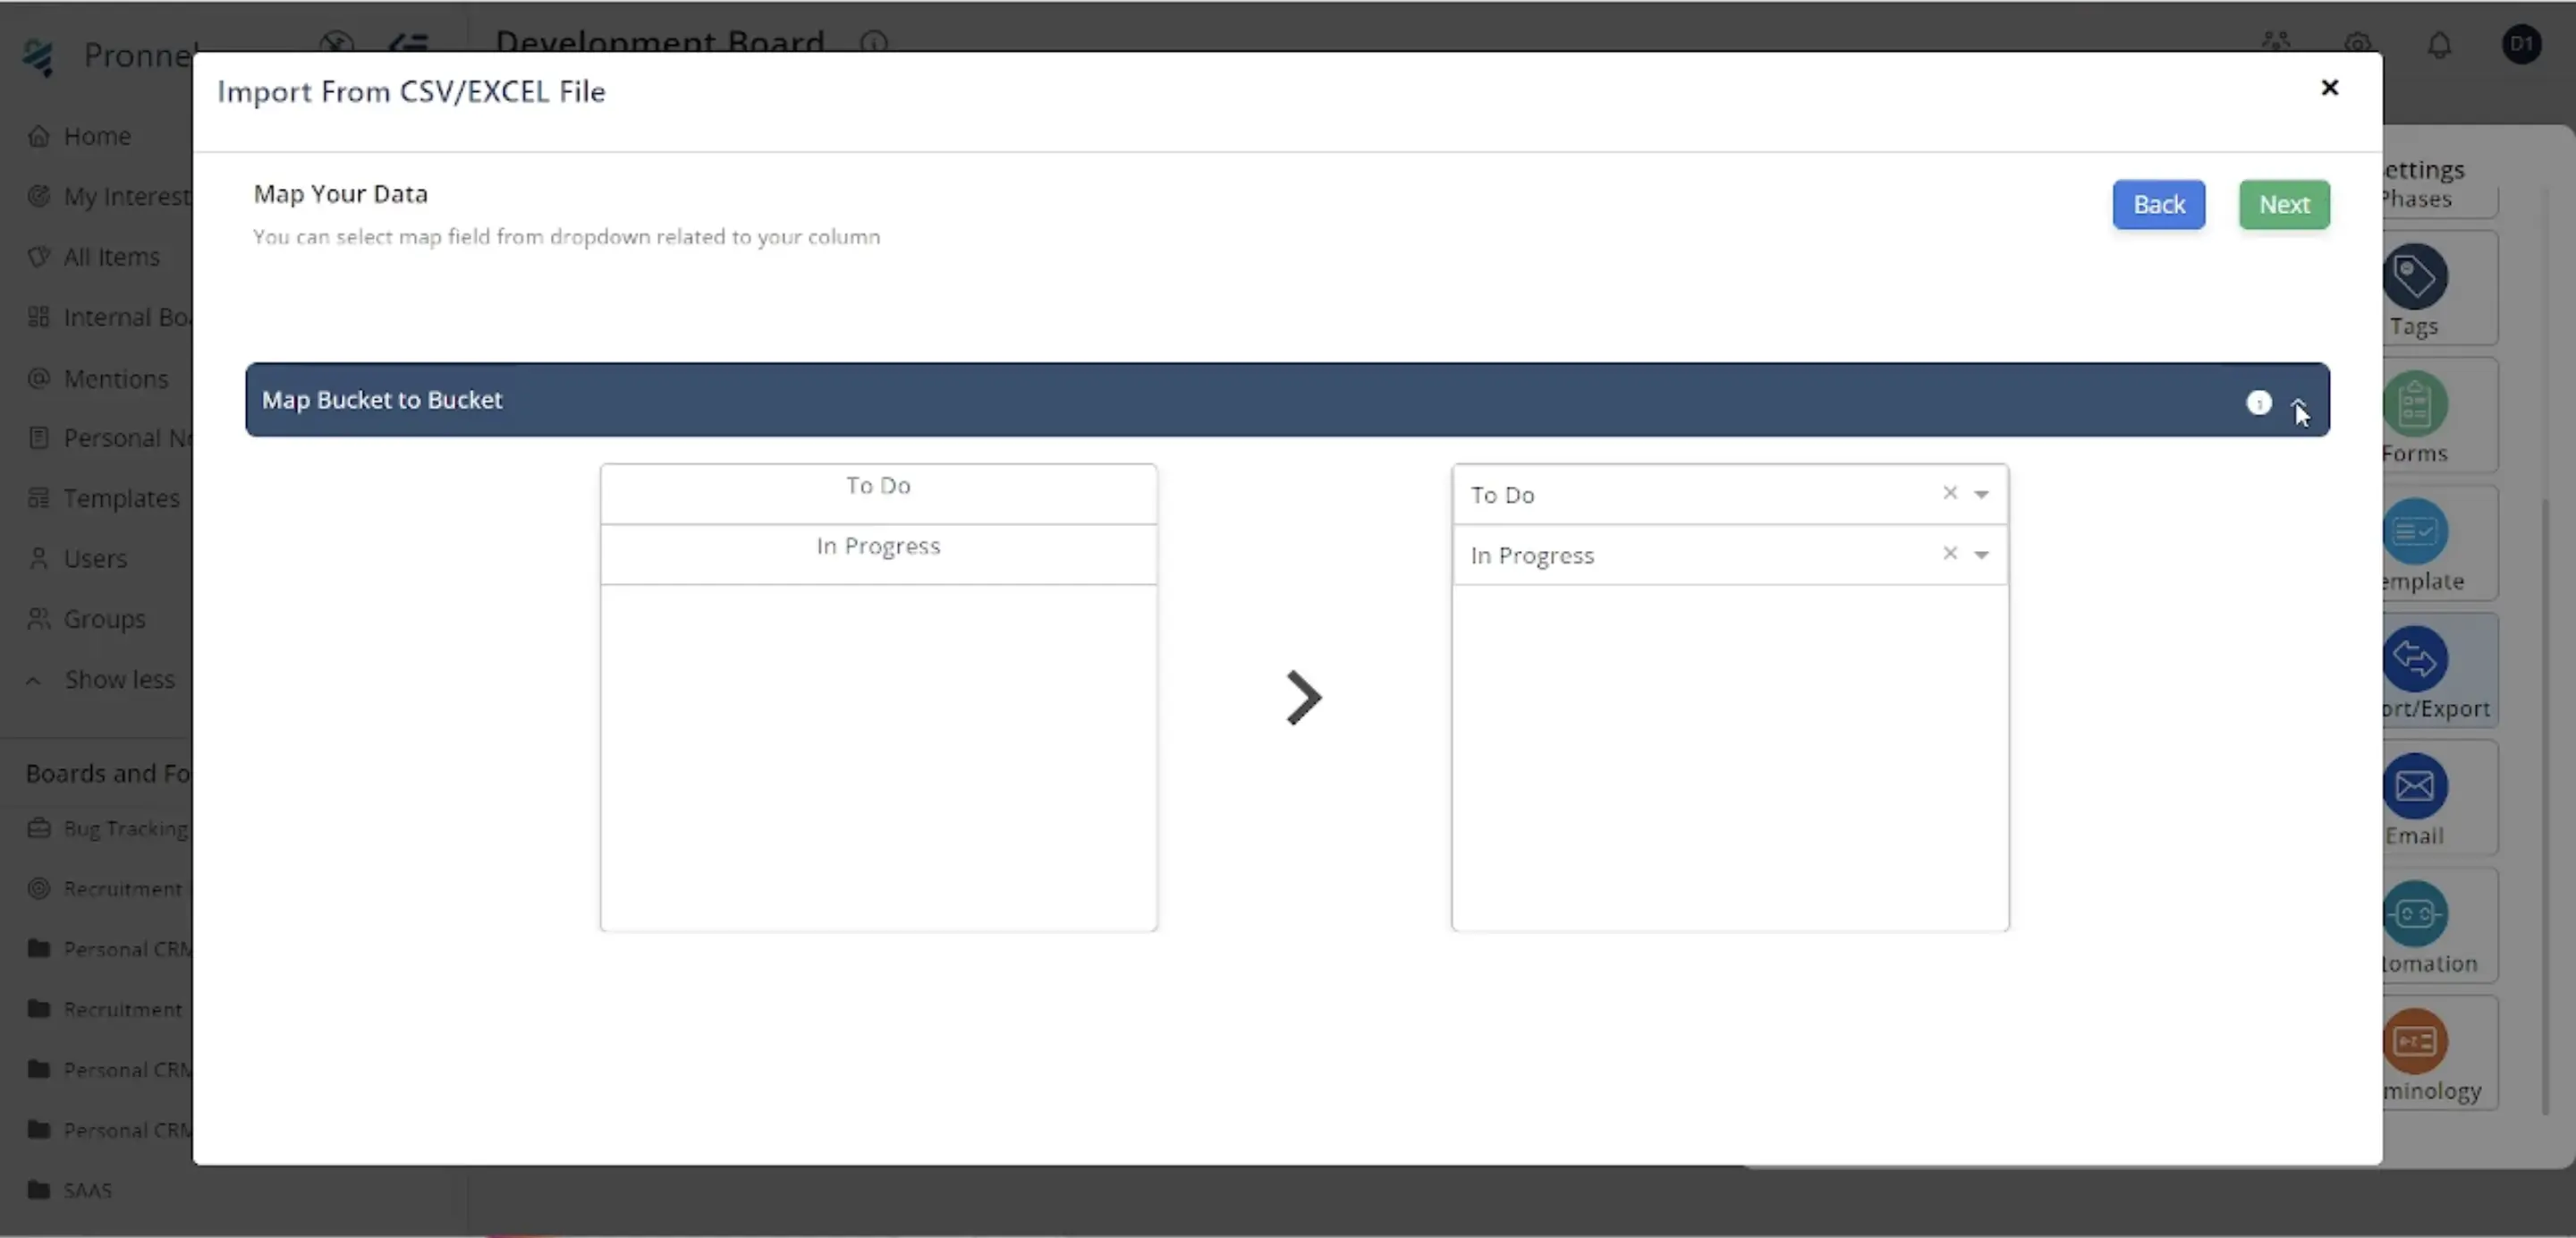This screenshot has width=2576, height=1238.
Task: Click the settings gear icon in header
Action: coord(2358,43)
